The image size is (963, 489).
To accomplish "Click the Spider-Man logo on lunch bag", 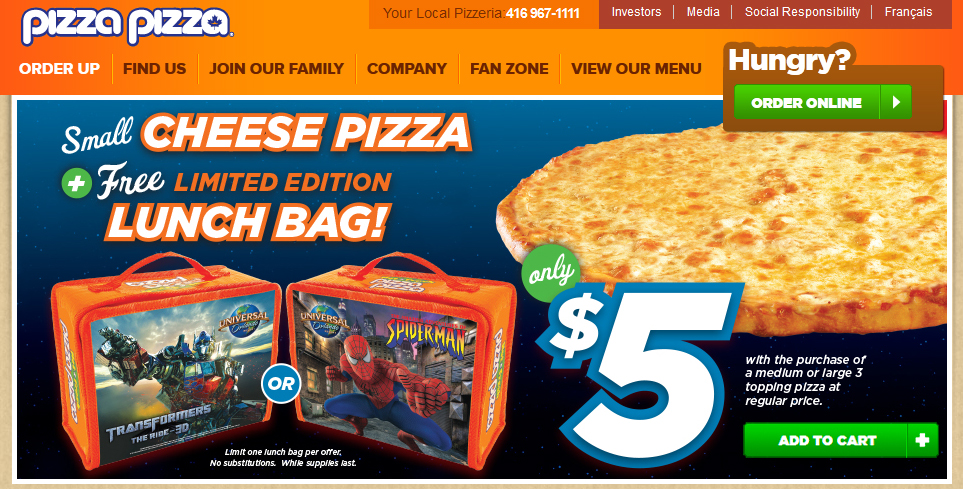I will point(425,337).
